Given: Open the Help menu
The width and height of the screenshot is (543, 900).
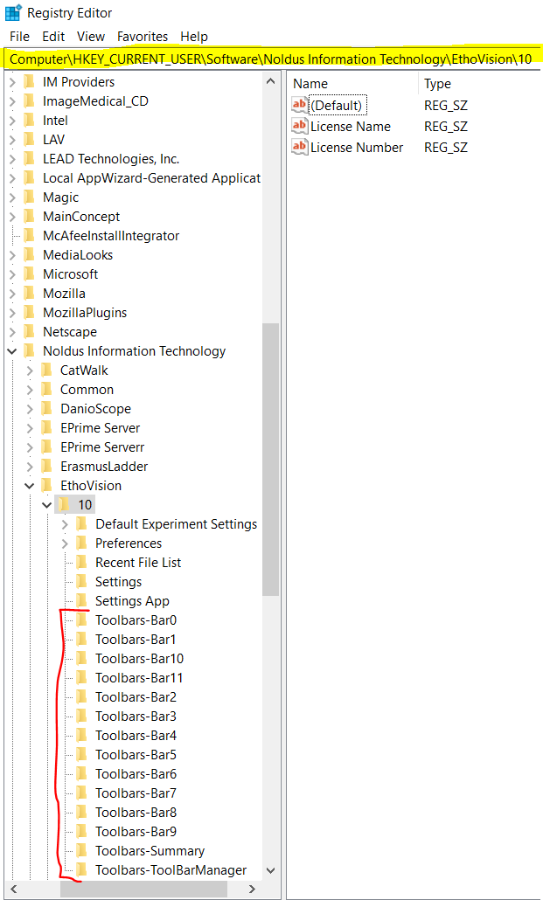Looking at the screenshot, I should coord(194,37).
